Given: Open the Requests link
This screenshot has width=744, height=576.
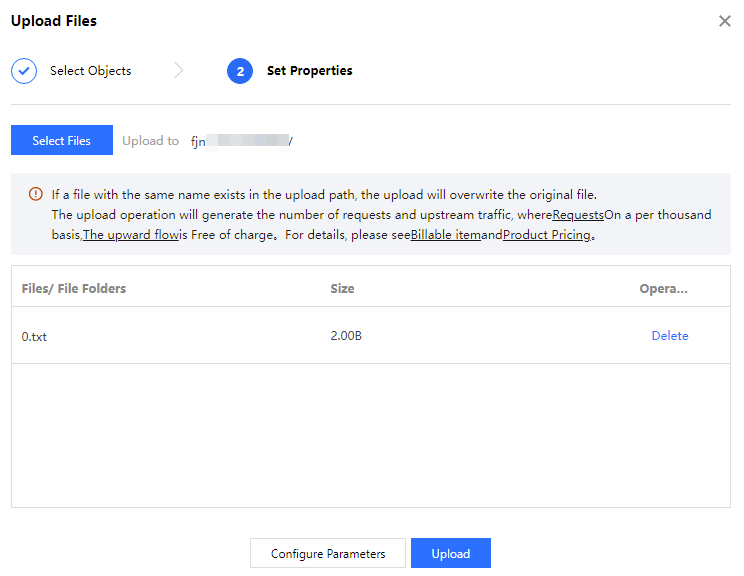Looking at the screenshot, I should [x=578, y=215].
